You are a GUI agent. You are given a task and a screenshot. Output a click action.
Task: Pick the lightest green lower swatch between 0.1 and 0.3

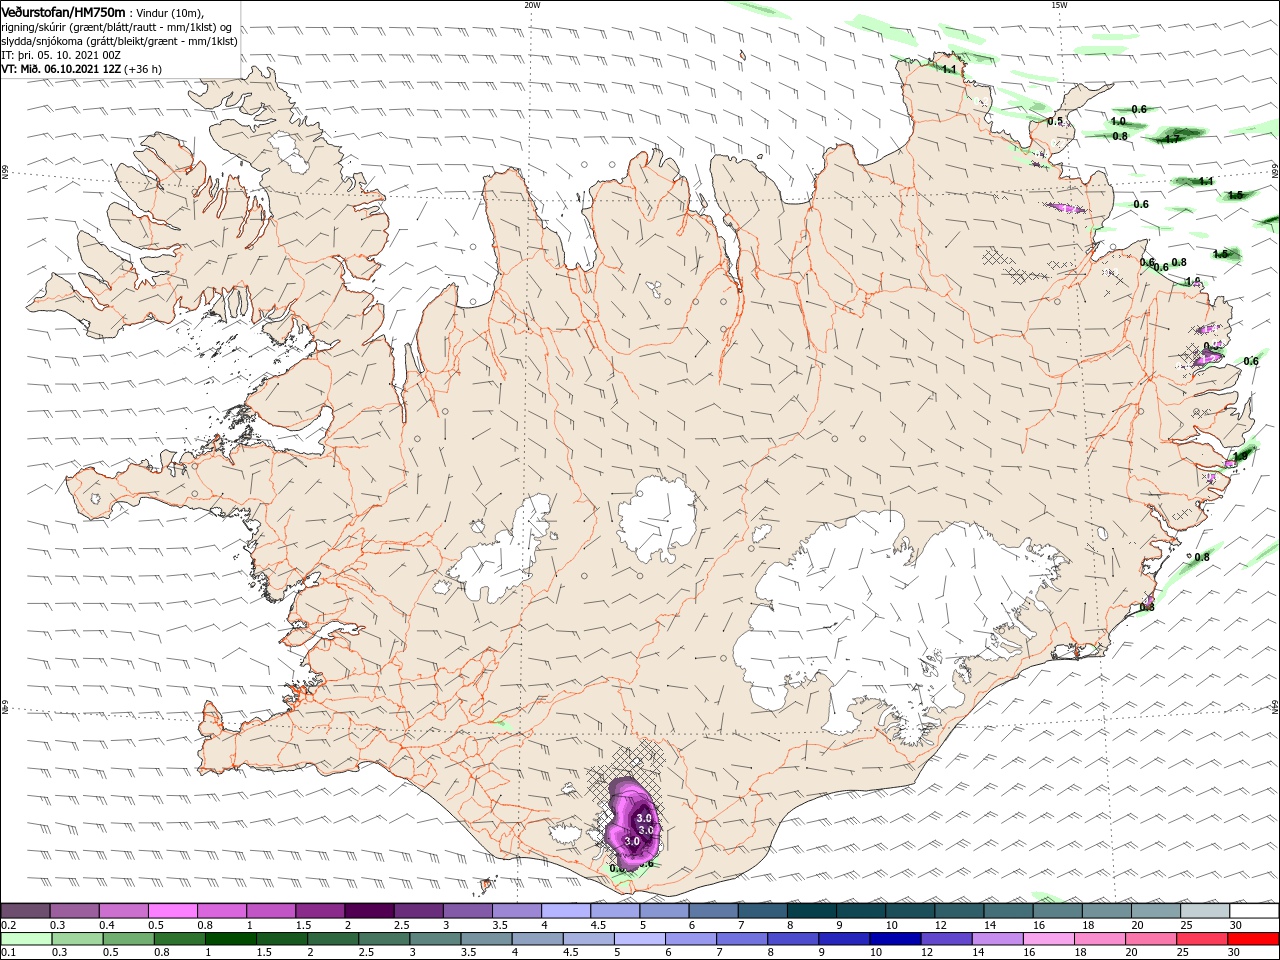point(26,939)
